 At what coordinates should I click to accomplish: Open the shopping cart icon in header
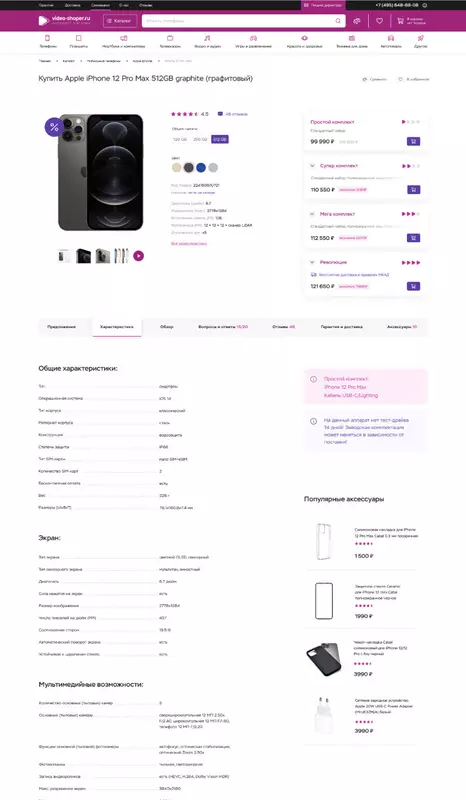tap(401, 21)
